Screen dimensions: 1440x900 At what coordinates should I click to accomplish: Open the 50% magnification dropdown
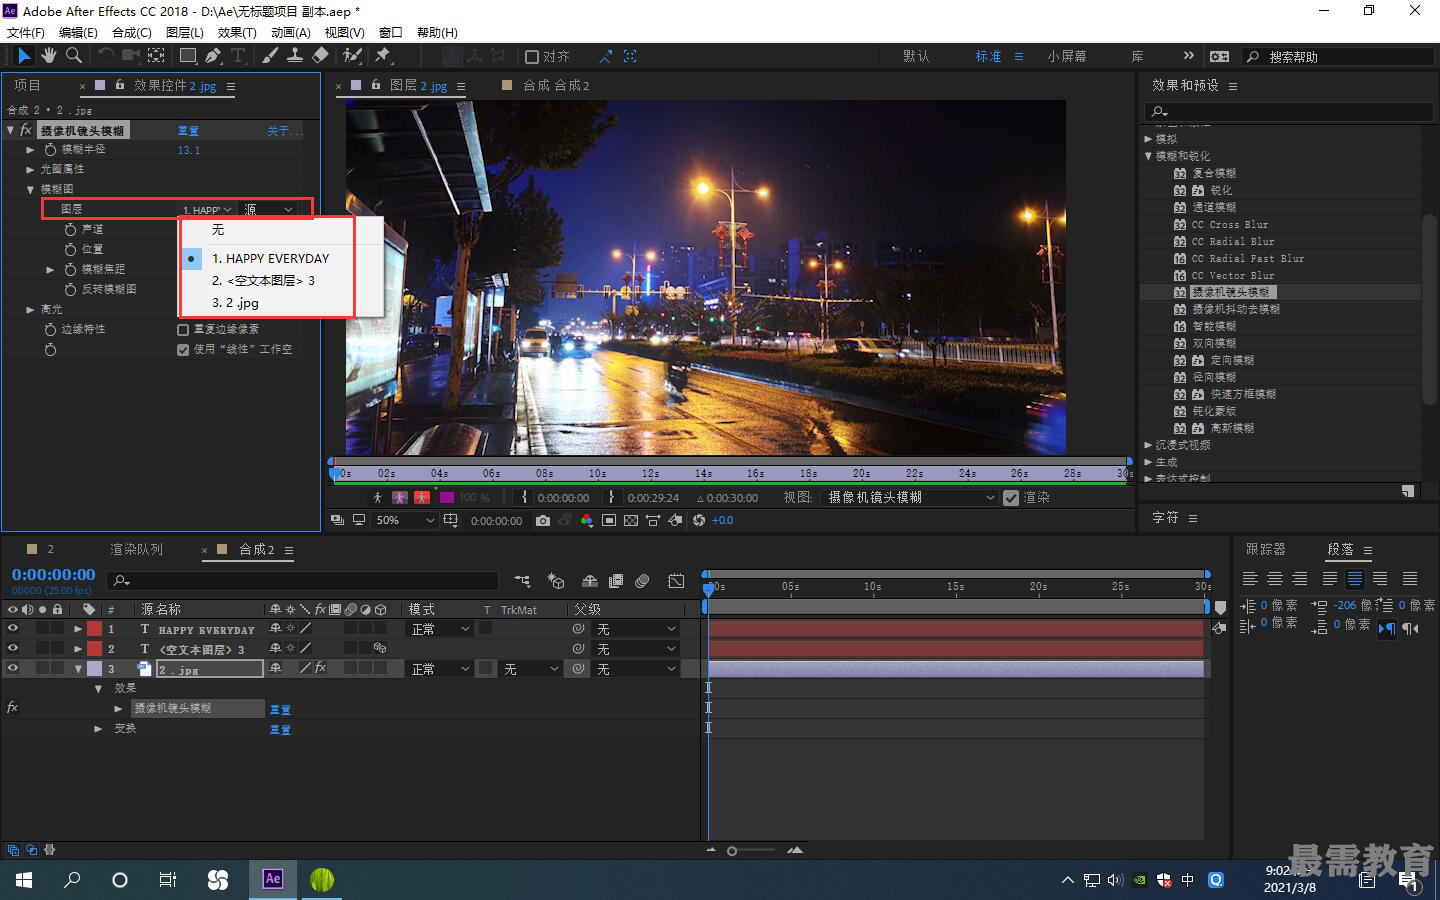(x=404, y=520)
